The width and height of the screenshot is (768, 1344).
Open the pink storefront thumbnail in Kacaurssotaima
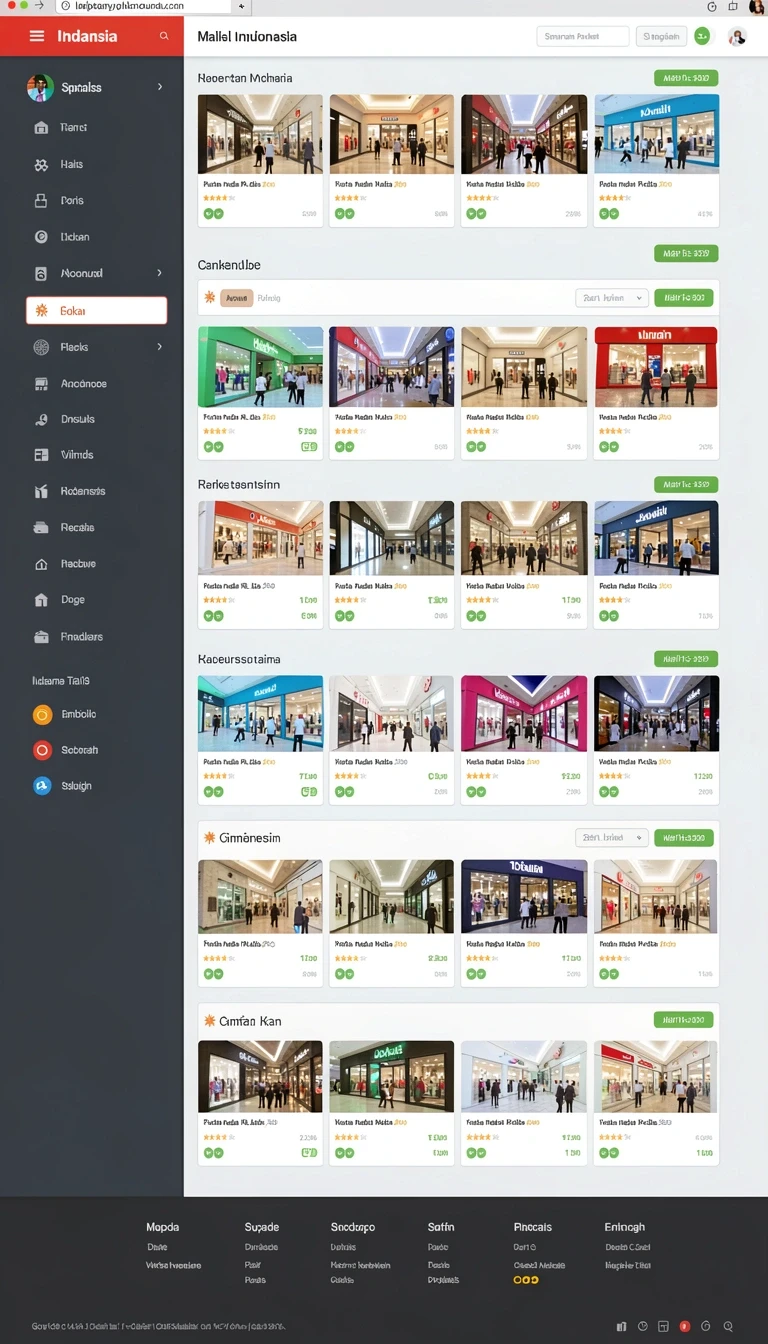coord(524,713)
